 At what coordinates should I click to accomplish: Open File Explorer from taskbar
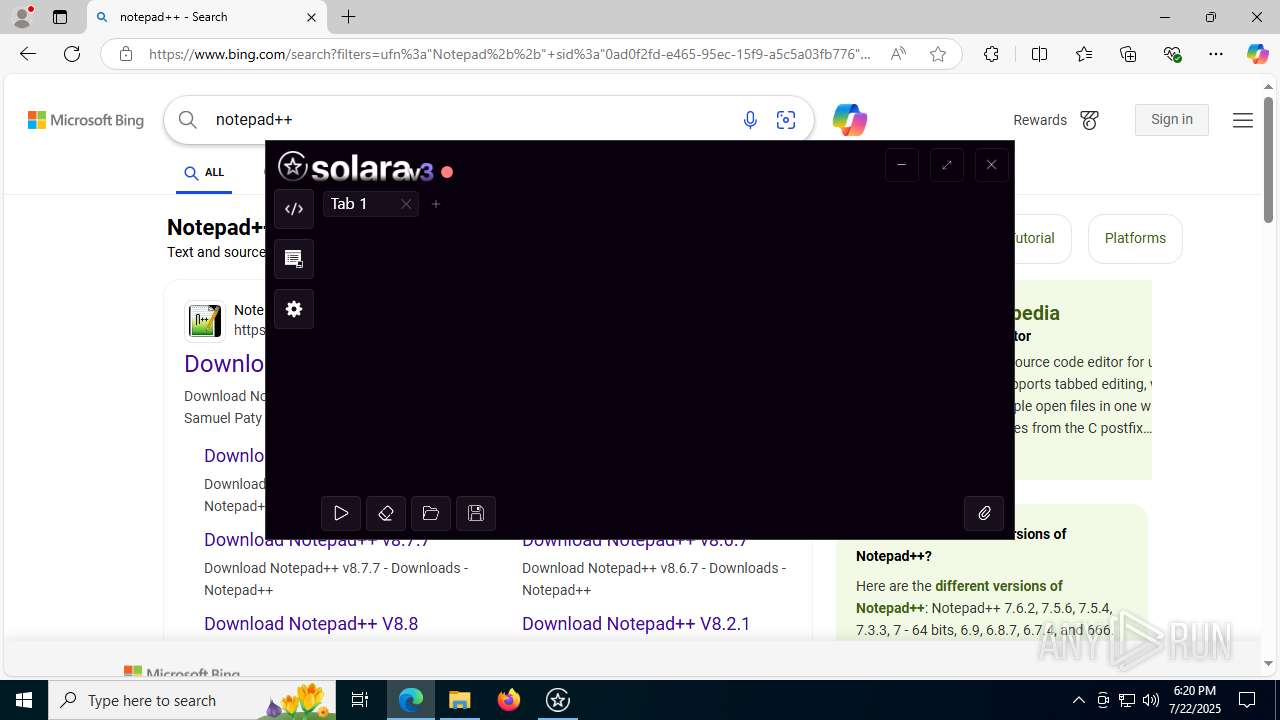(x=460, y=700)
